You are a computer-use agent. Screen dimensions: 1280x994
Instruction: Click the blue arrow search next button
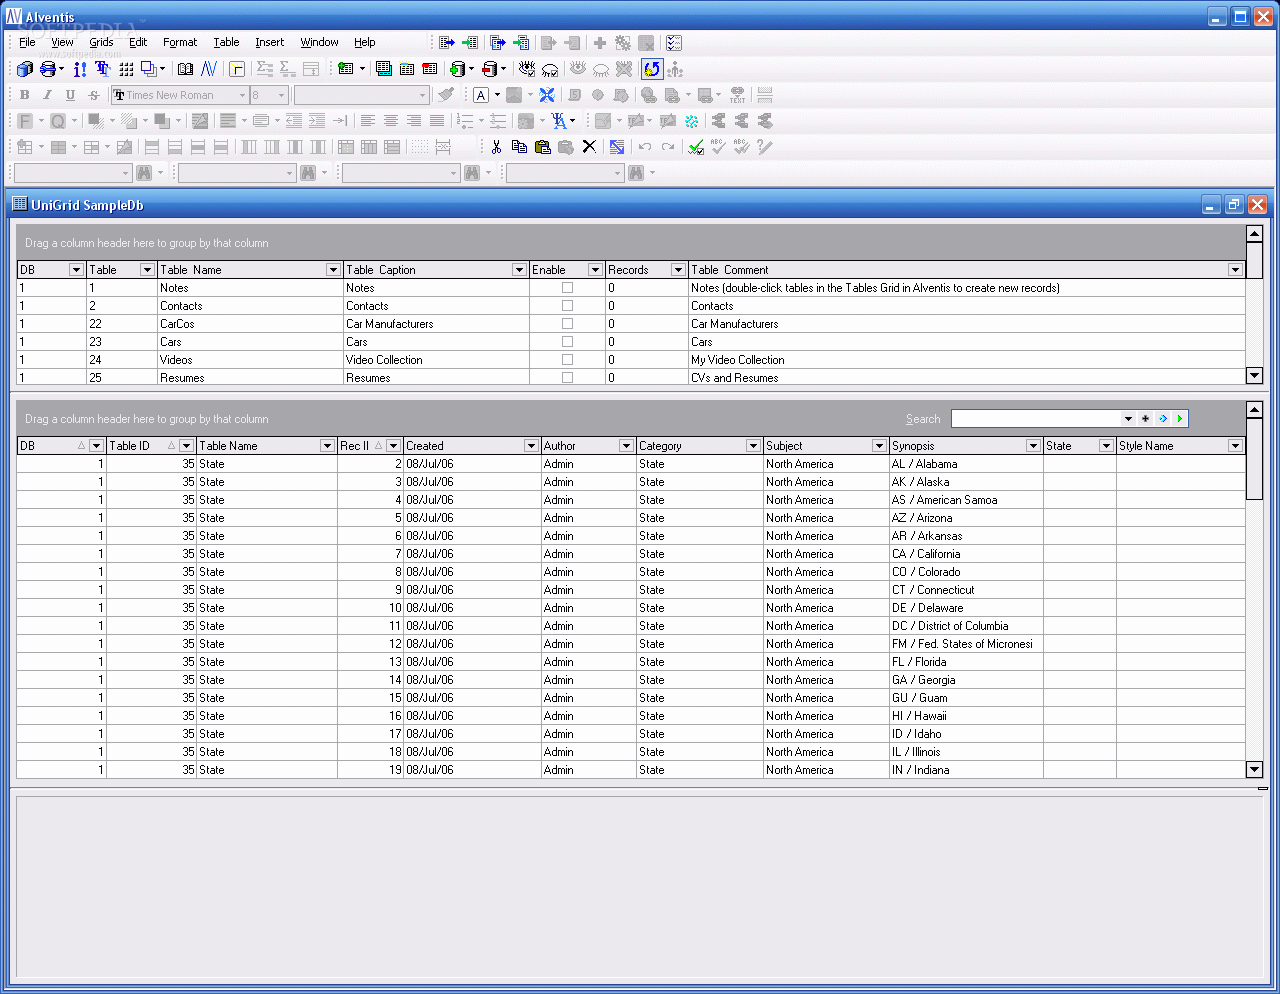pyautogui.click(x=1163, y=419)
